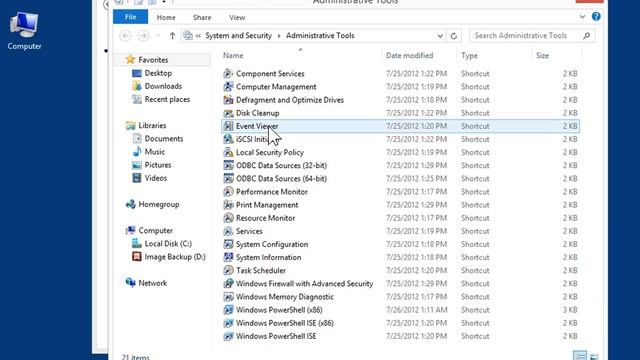Viewport: 640px width, 360px height.
Task: Open Local Disk (C:) drive
Action: (168, 244)
